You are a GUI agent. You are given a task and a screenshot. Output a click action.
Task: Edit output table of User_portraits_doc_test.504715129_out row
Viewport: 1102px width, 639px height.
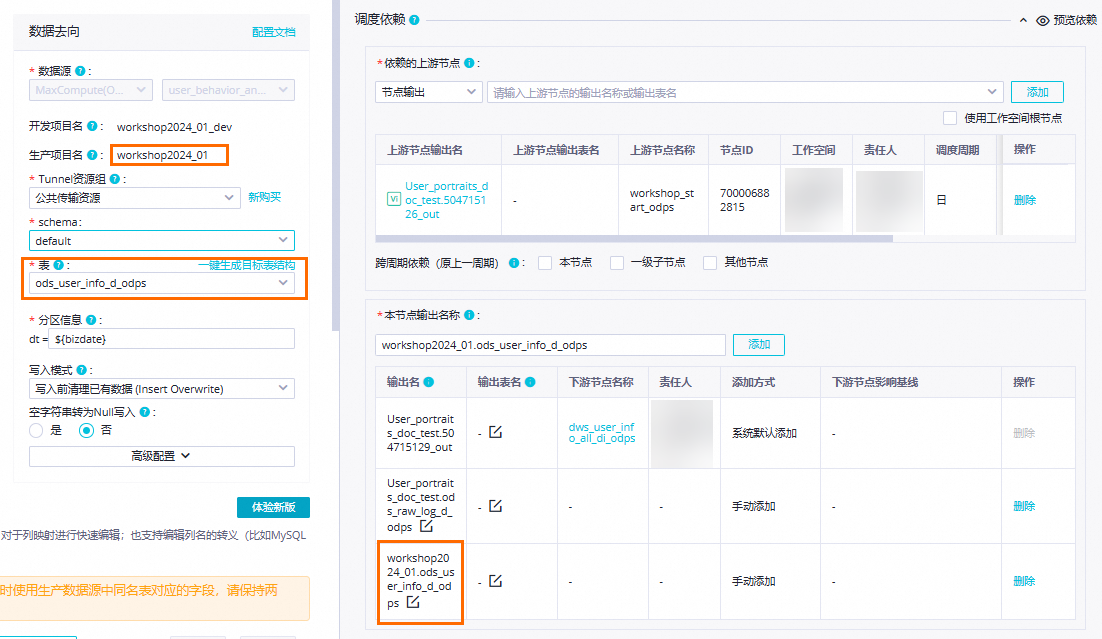click(495, 432)
